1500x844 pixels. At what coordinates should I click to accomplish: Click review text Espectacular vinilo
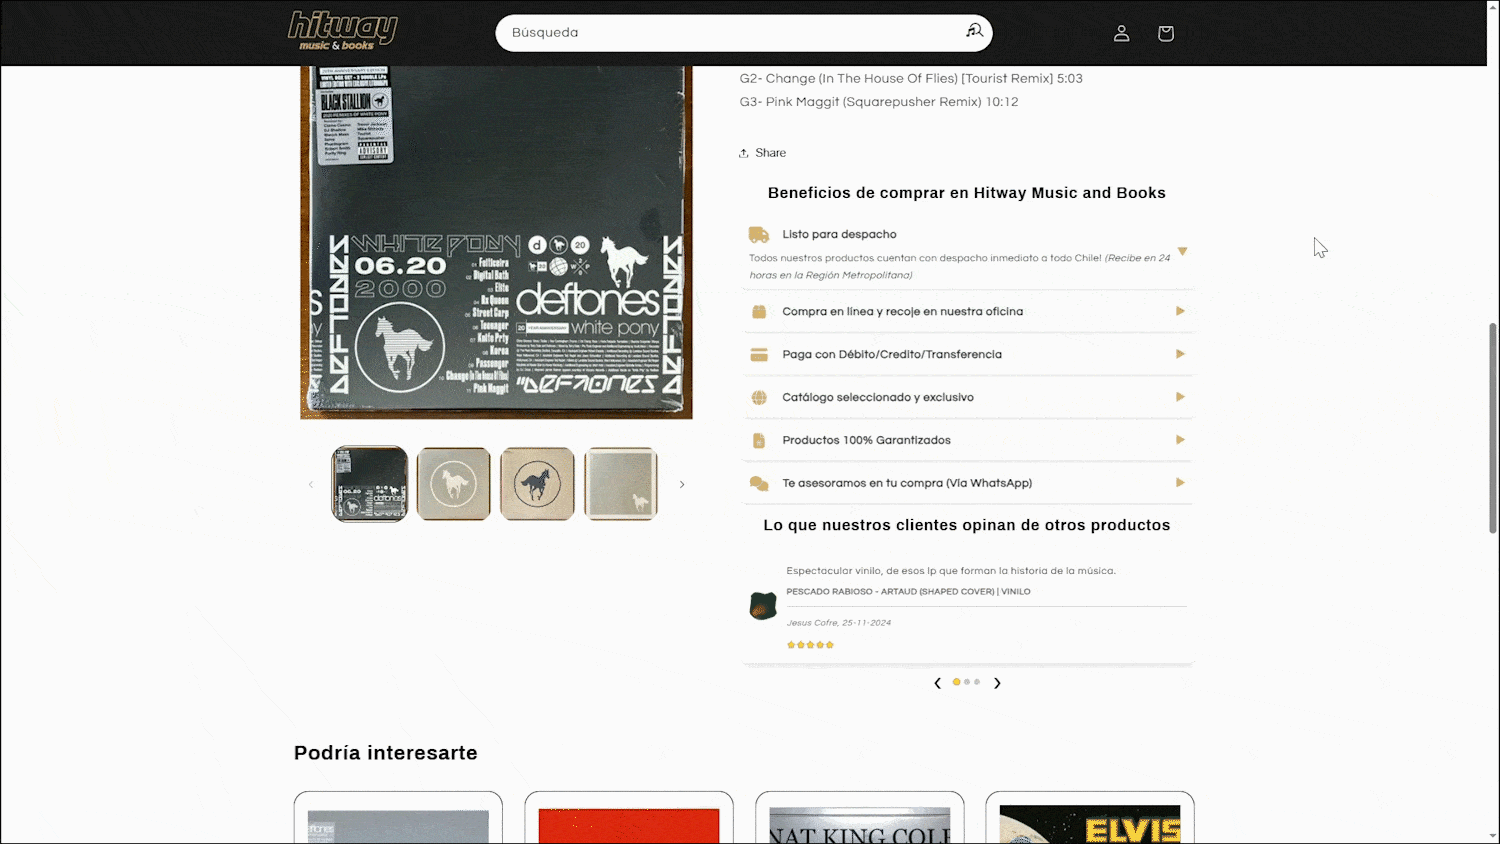[951, 571]
